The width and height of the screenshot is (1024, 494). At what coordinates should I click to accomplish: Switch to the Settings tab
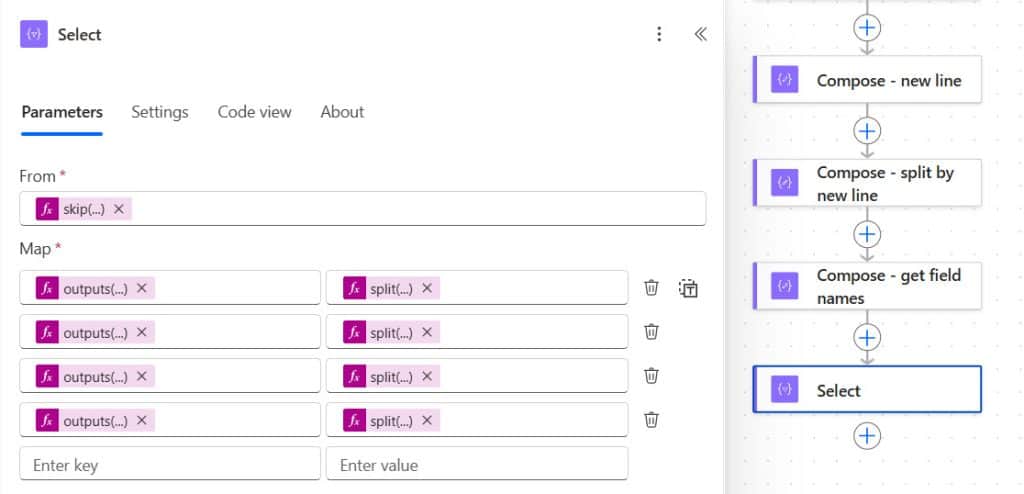tap(160, 112)
